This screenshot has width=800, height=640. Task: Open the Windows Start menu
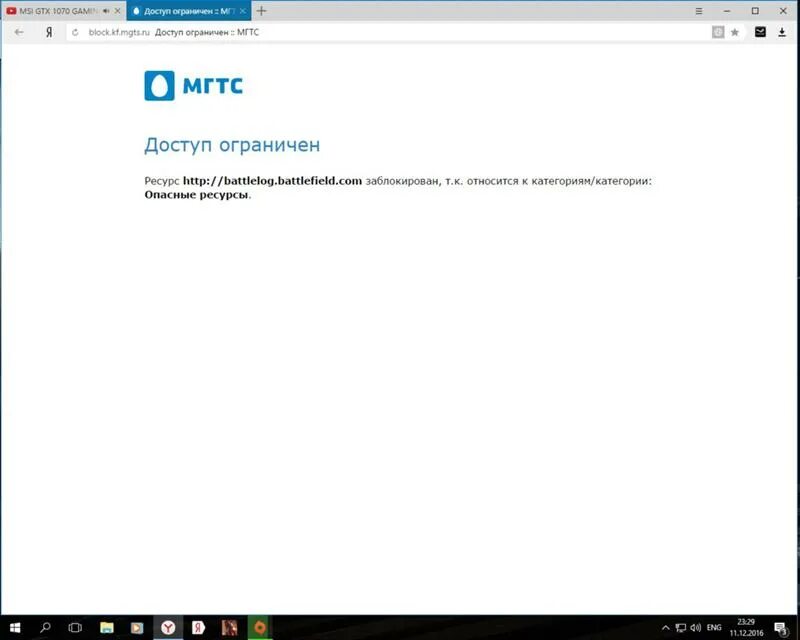pos(15,628)
